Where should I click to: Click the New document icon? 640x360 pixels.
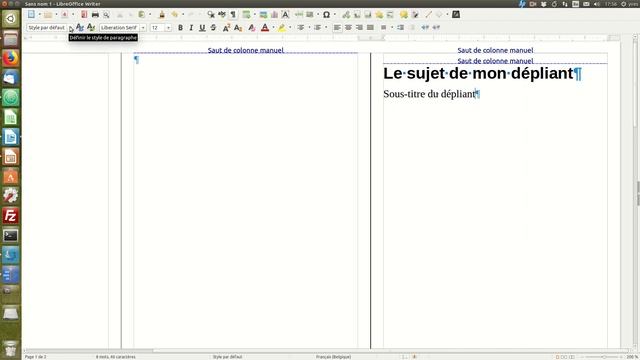point(31,15)
